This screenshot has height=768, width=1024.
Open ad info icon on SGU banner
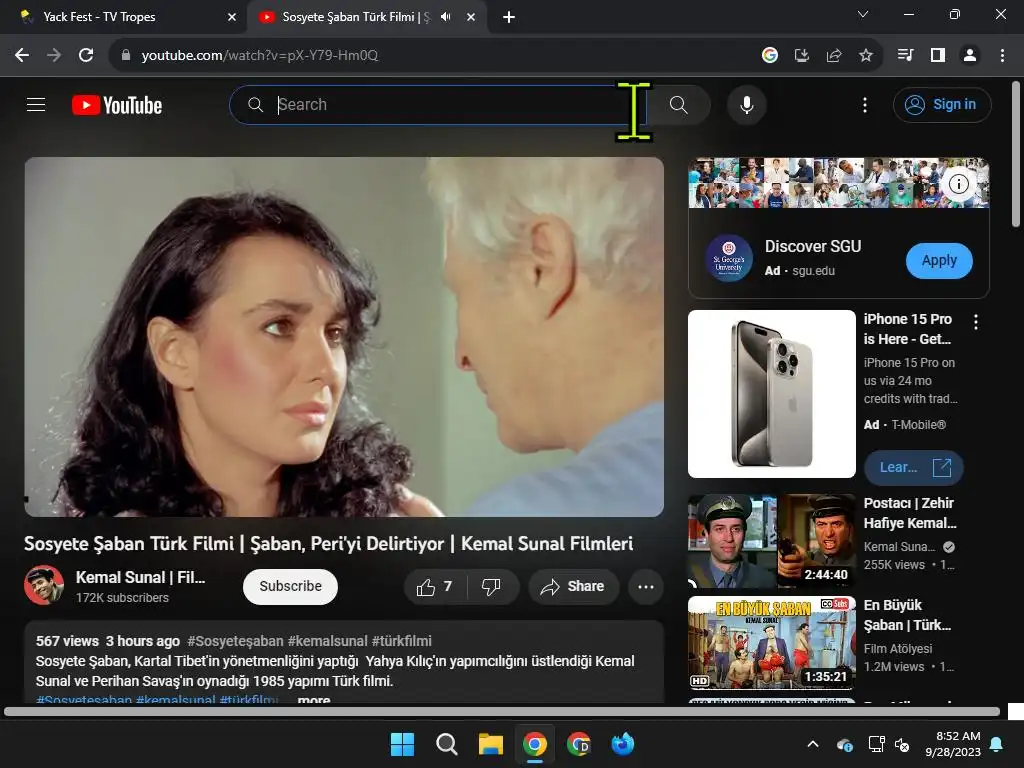[958, 184]
